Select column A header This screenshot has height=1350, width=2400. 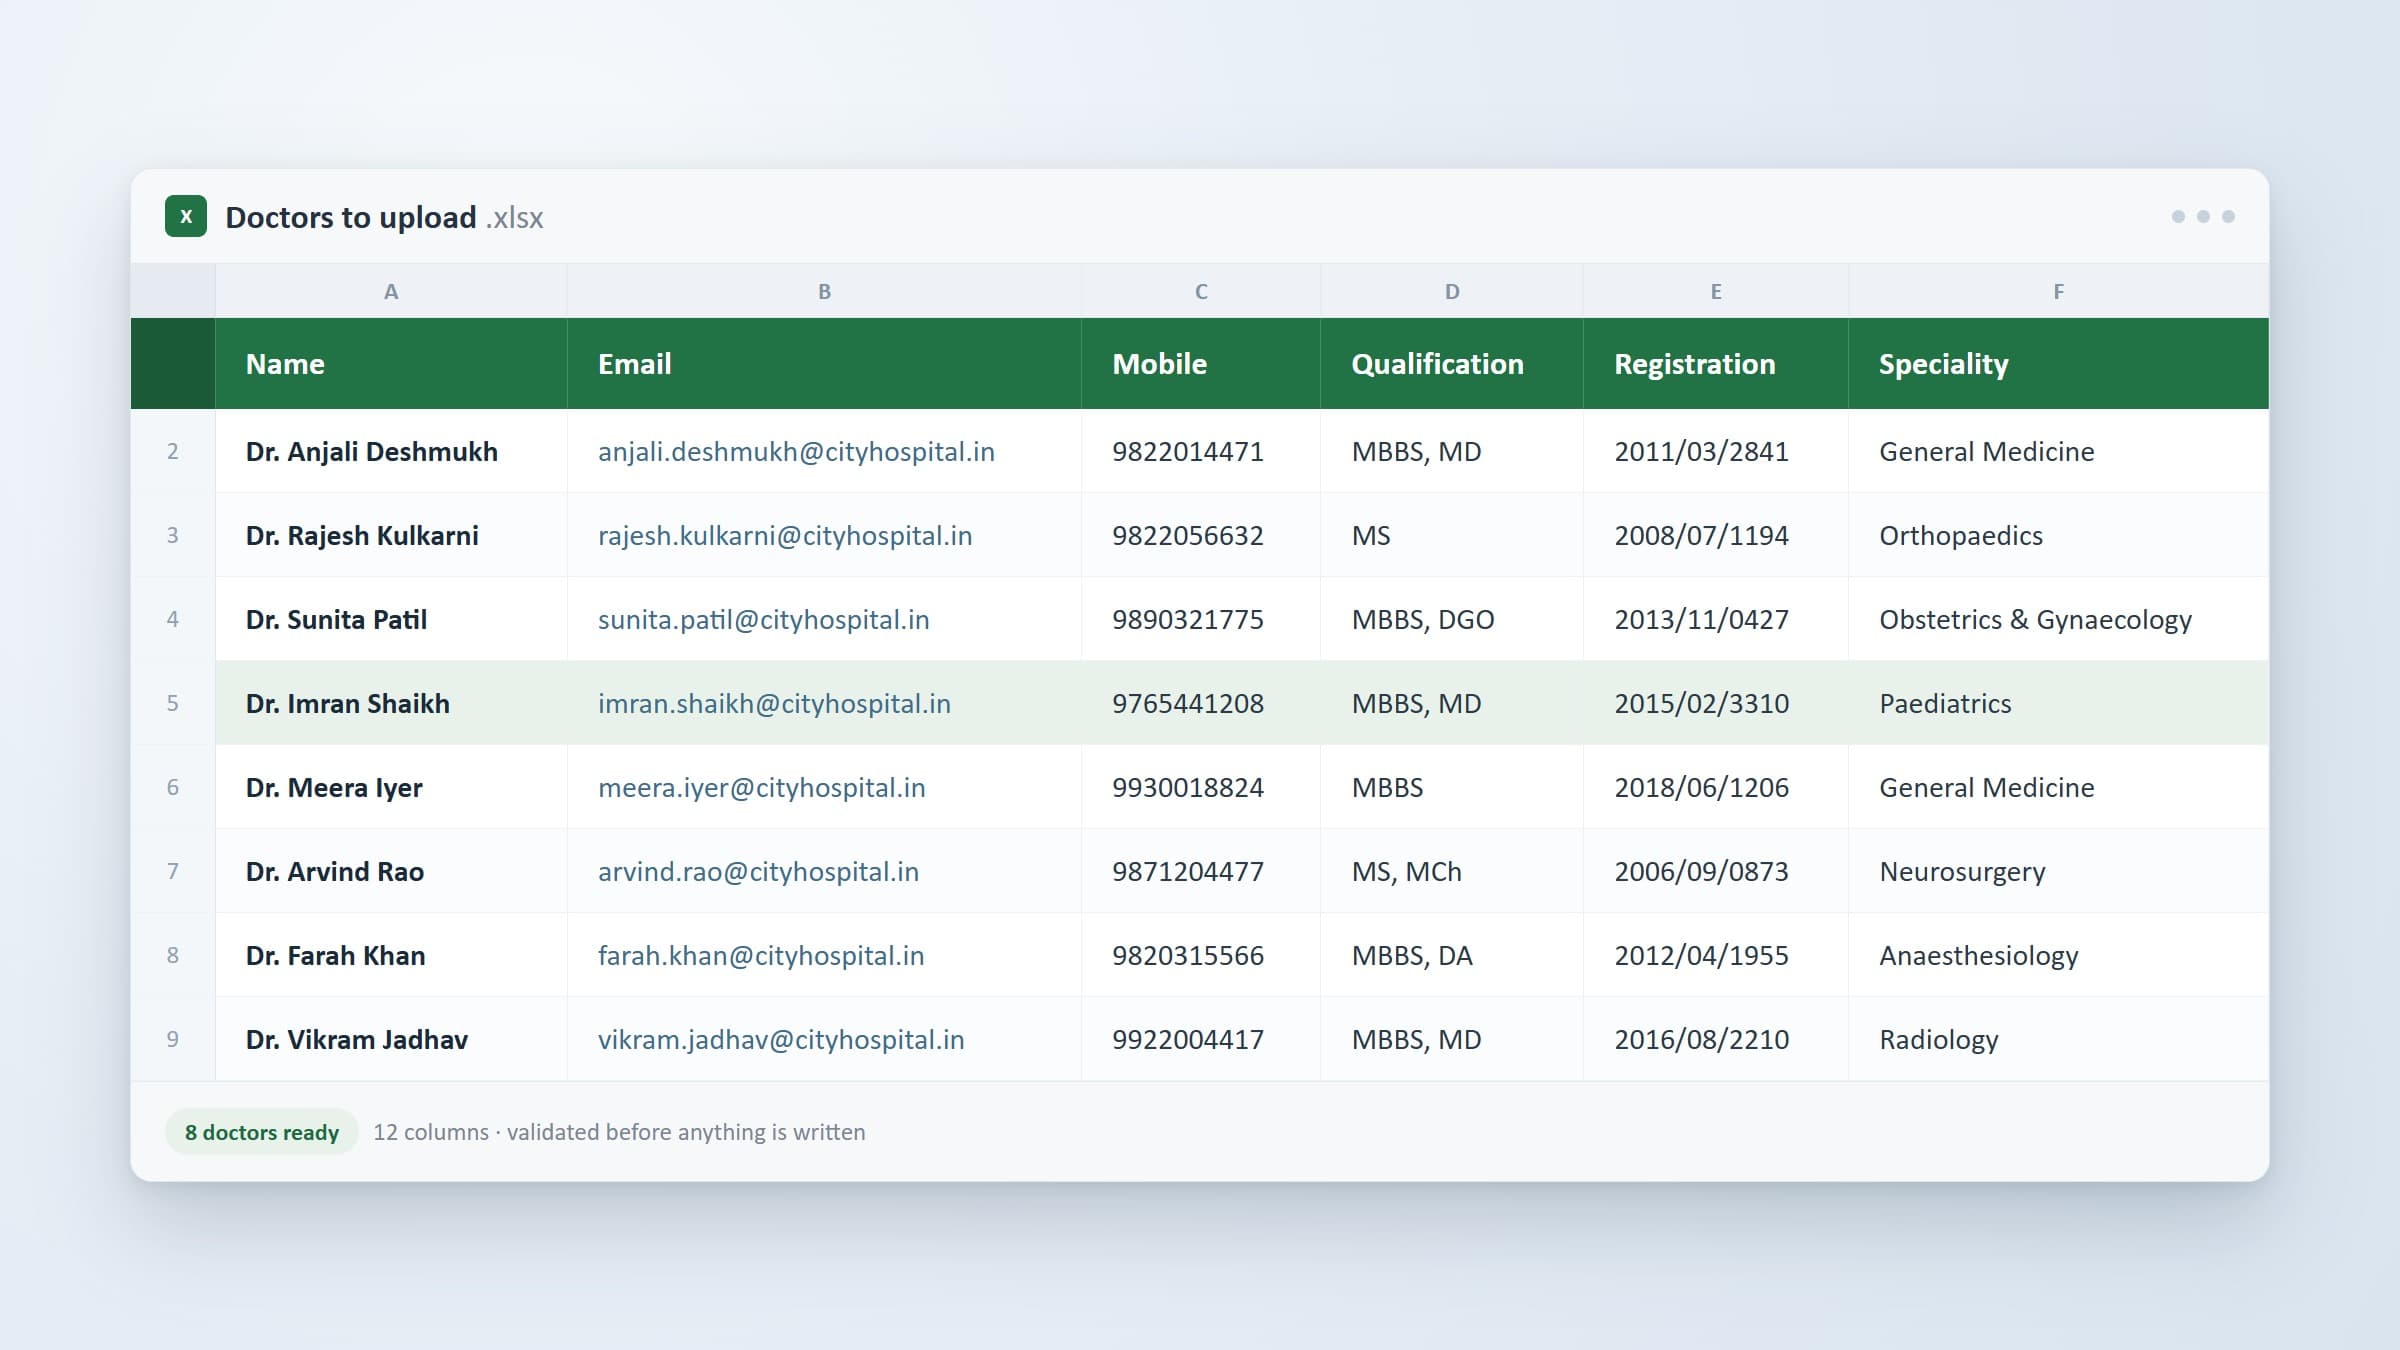click(x=391, y=291)
